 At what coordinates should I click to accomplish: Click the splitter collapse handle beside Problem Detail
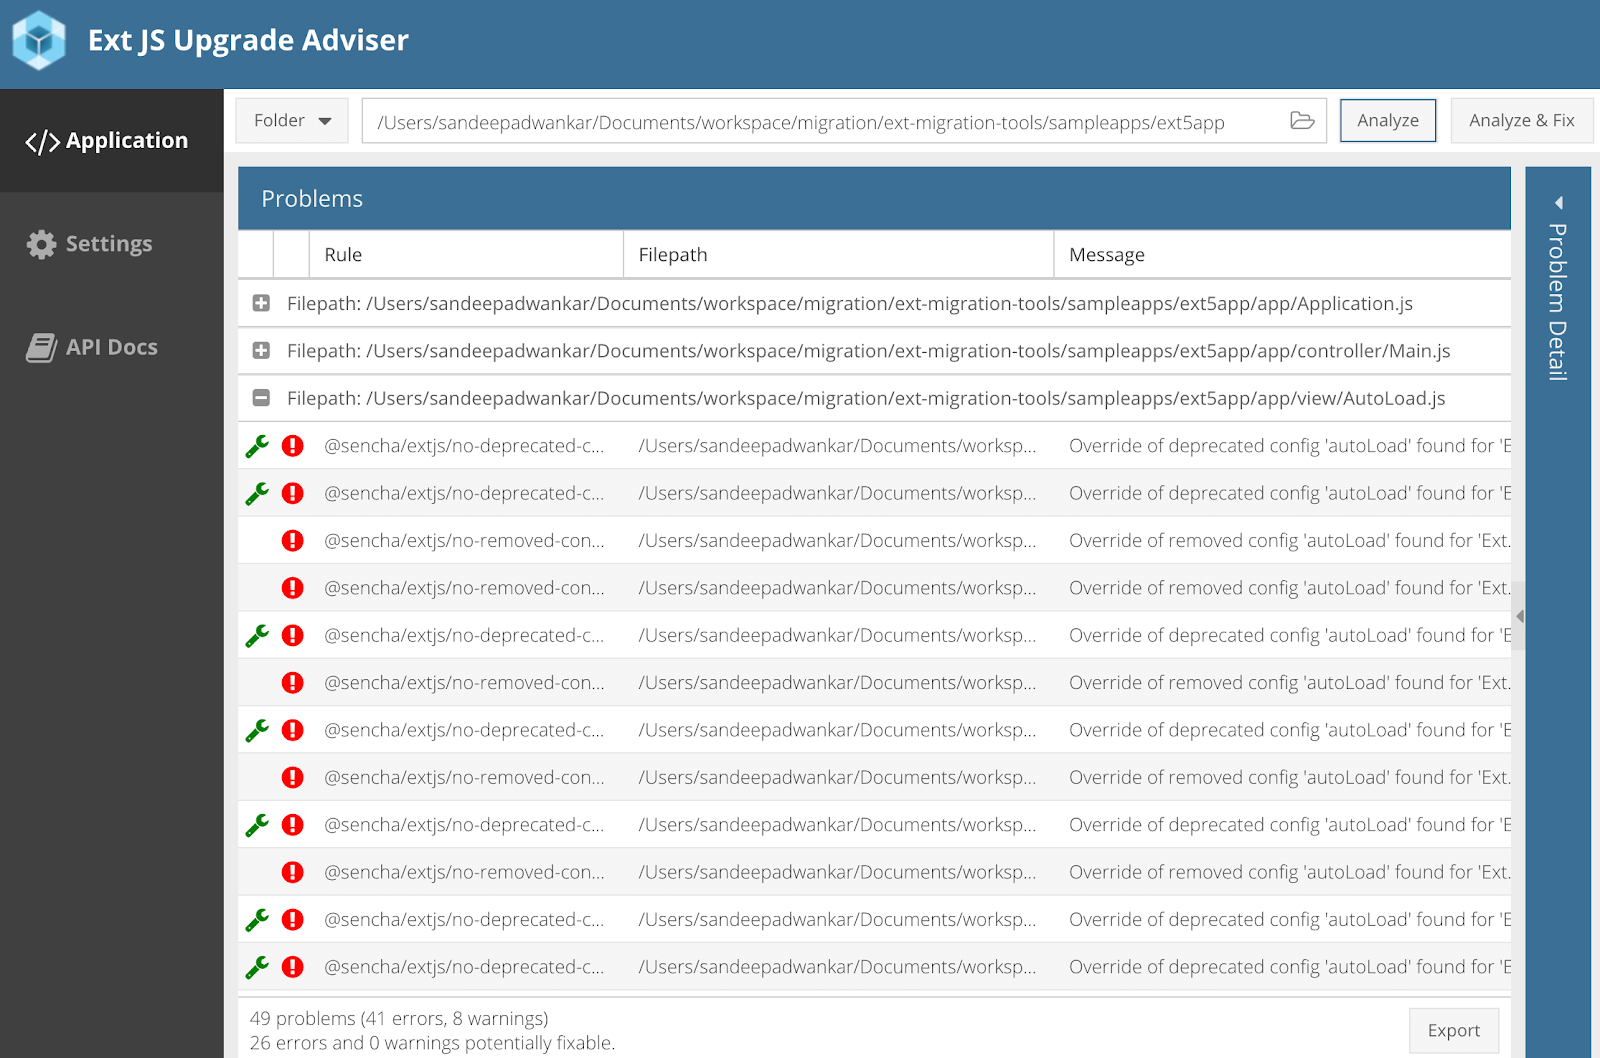(x=1518, y=616)
